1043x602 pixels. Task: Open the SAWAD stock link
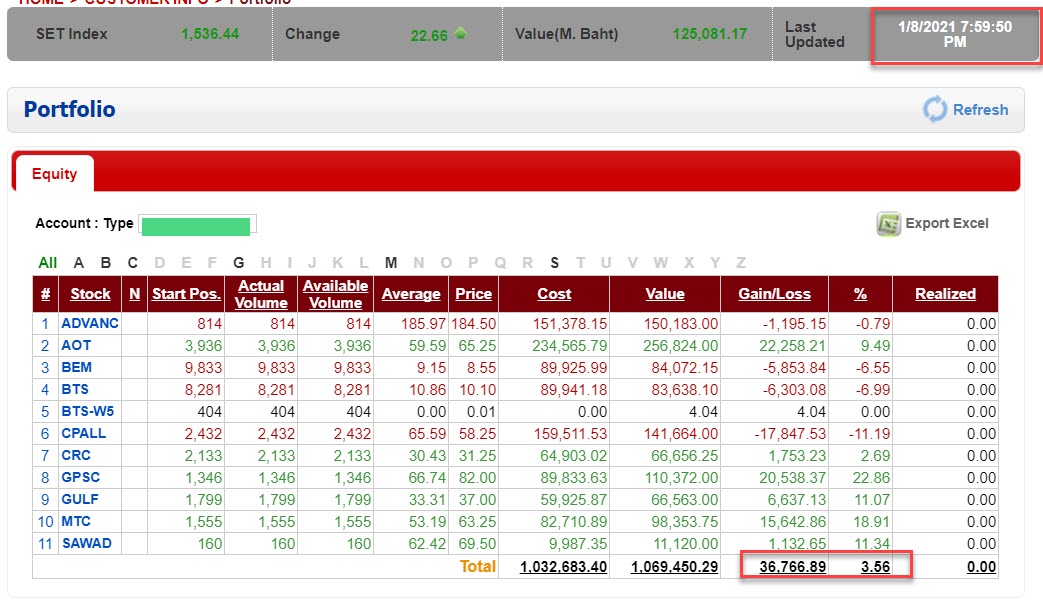86,543
